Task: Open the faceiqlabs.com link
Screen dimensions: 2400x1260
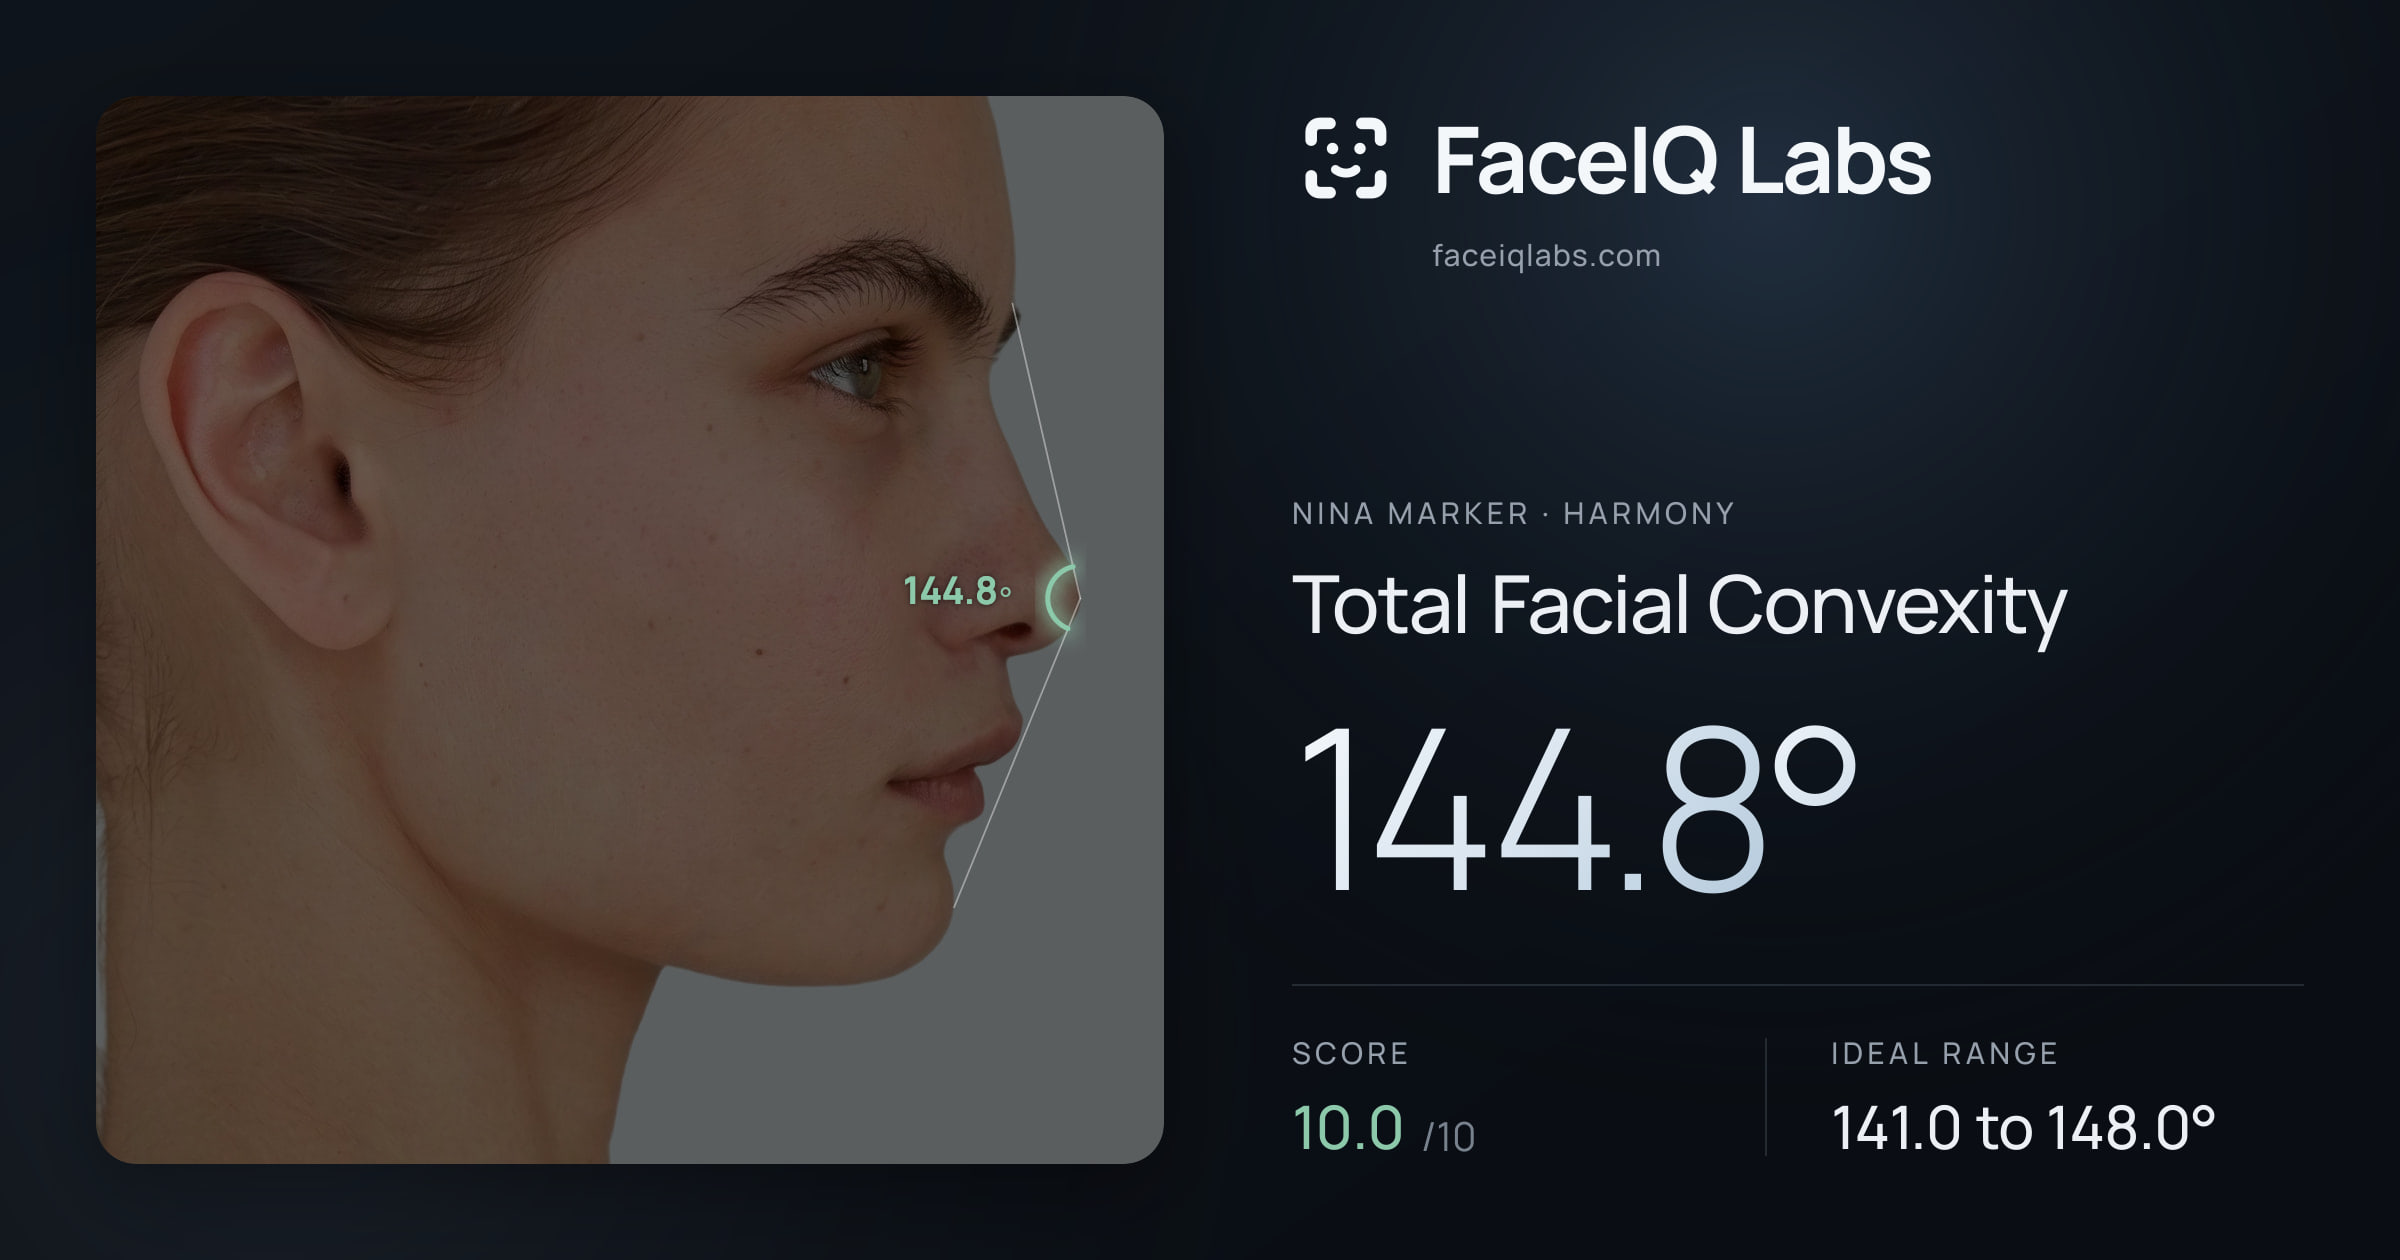Action: point(1546,256)
